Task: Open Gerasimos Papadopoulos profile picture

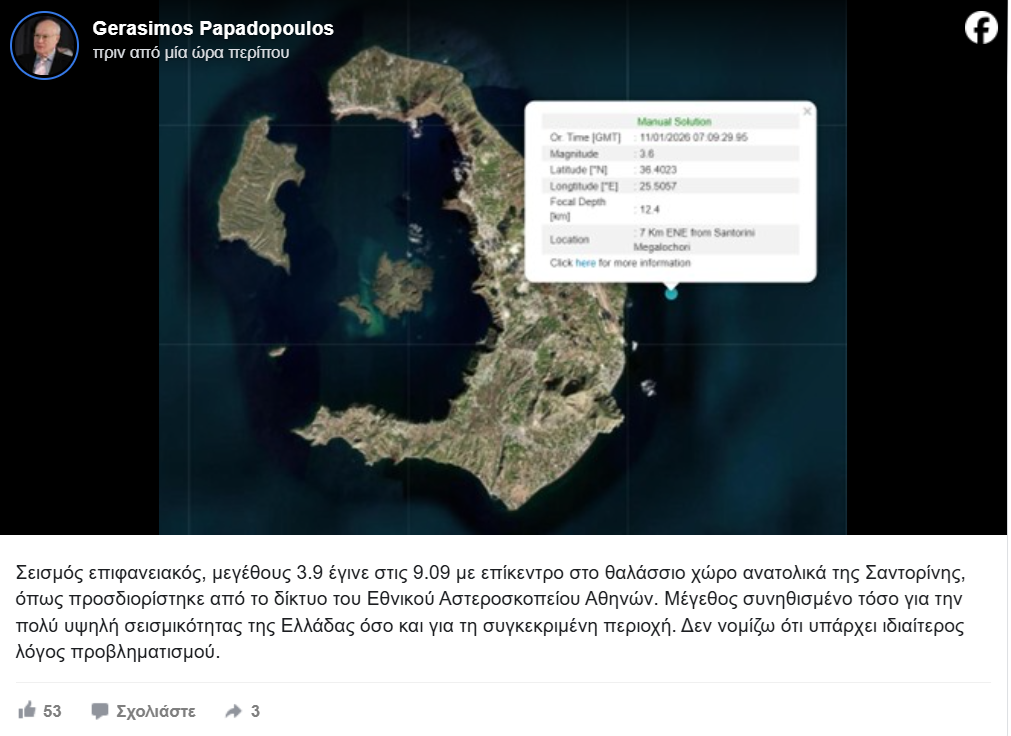Action: pyautogui.click(x=44, y=45)
